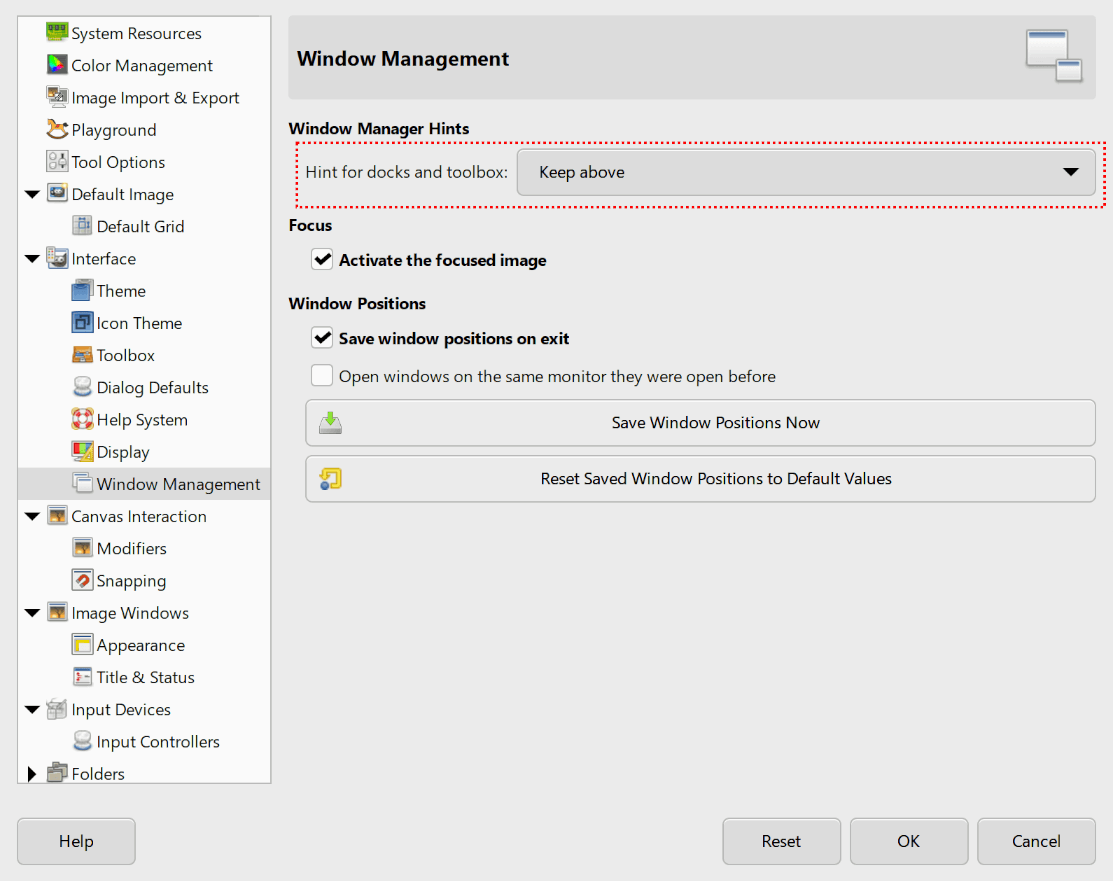Enable Open windows on the same monitor
This screenshot has width=1113, height=881.
pos(322,376)
